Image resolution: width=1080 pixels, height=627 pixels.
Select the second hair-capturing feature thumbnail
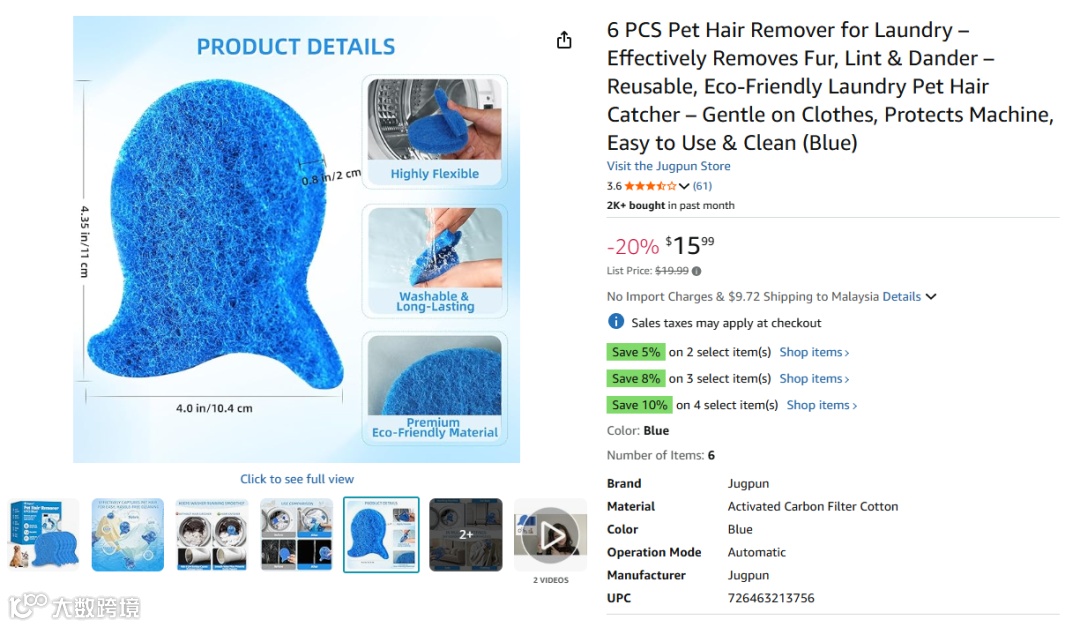point(128,535)
